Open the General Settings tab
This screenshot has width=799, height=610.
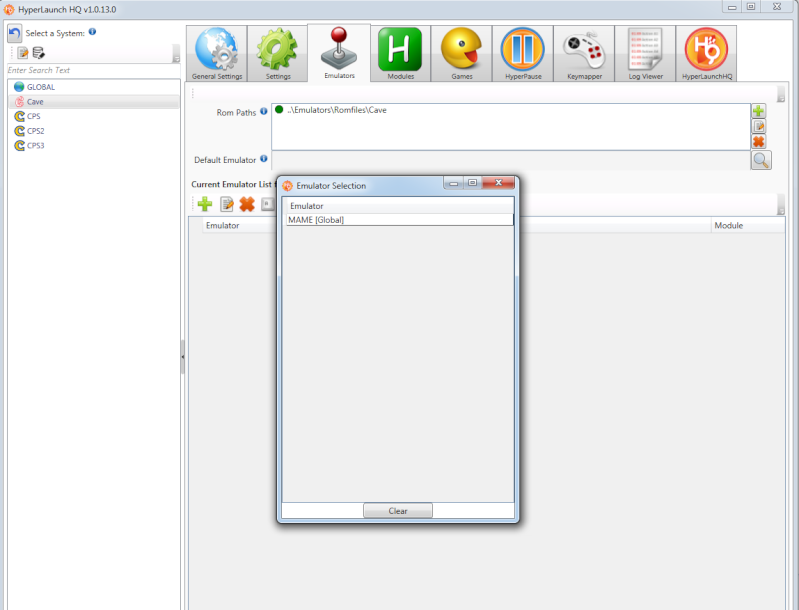click(217, 54)
